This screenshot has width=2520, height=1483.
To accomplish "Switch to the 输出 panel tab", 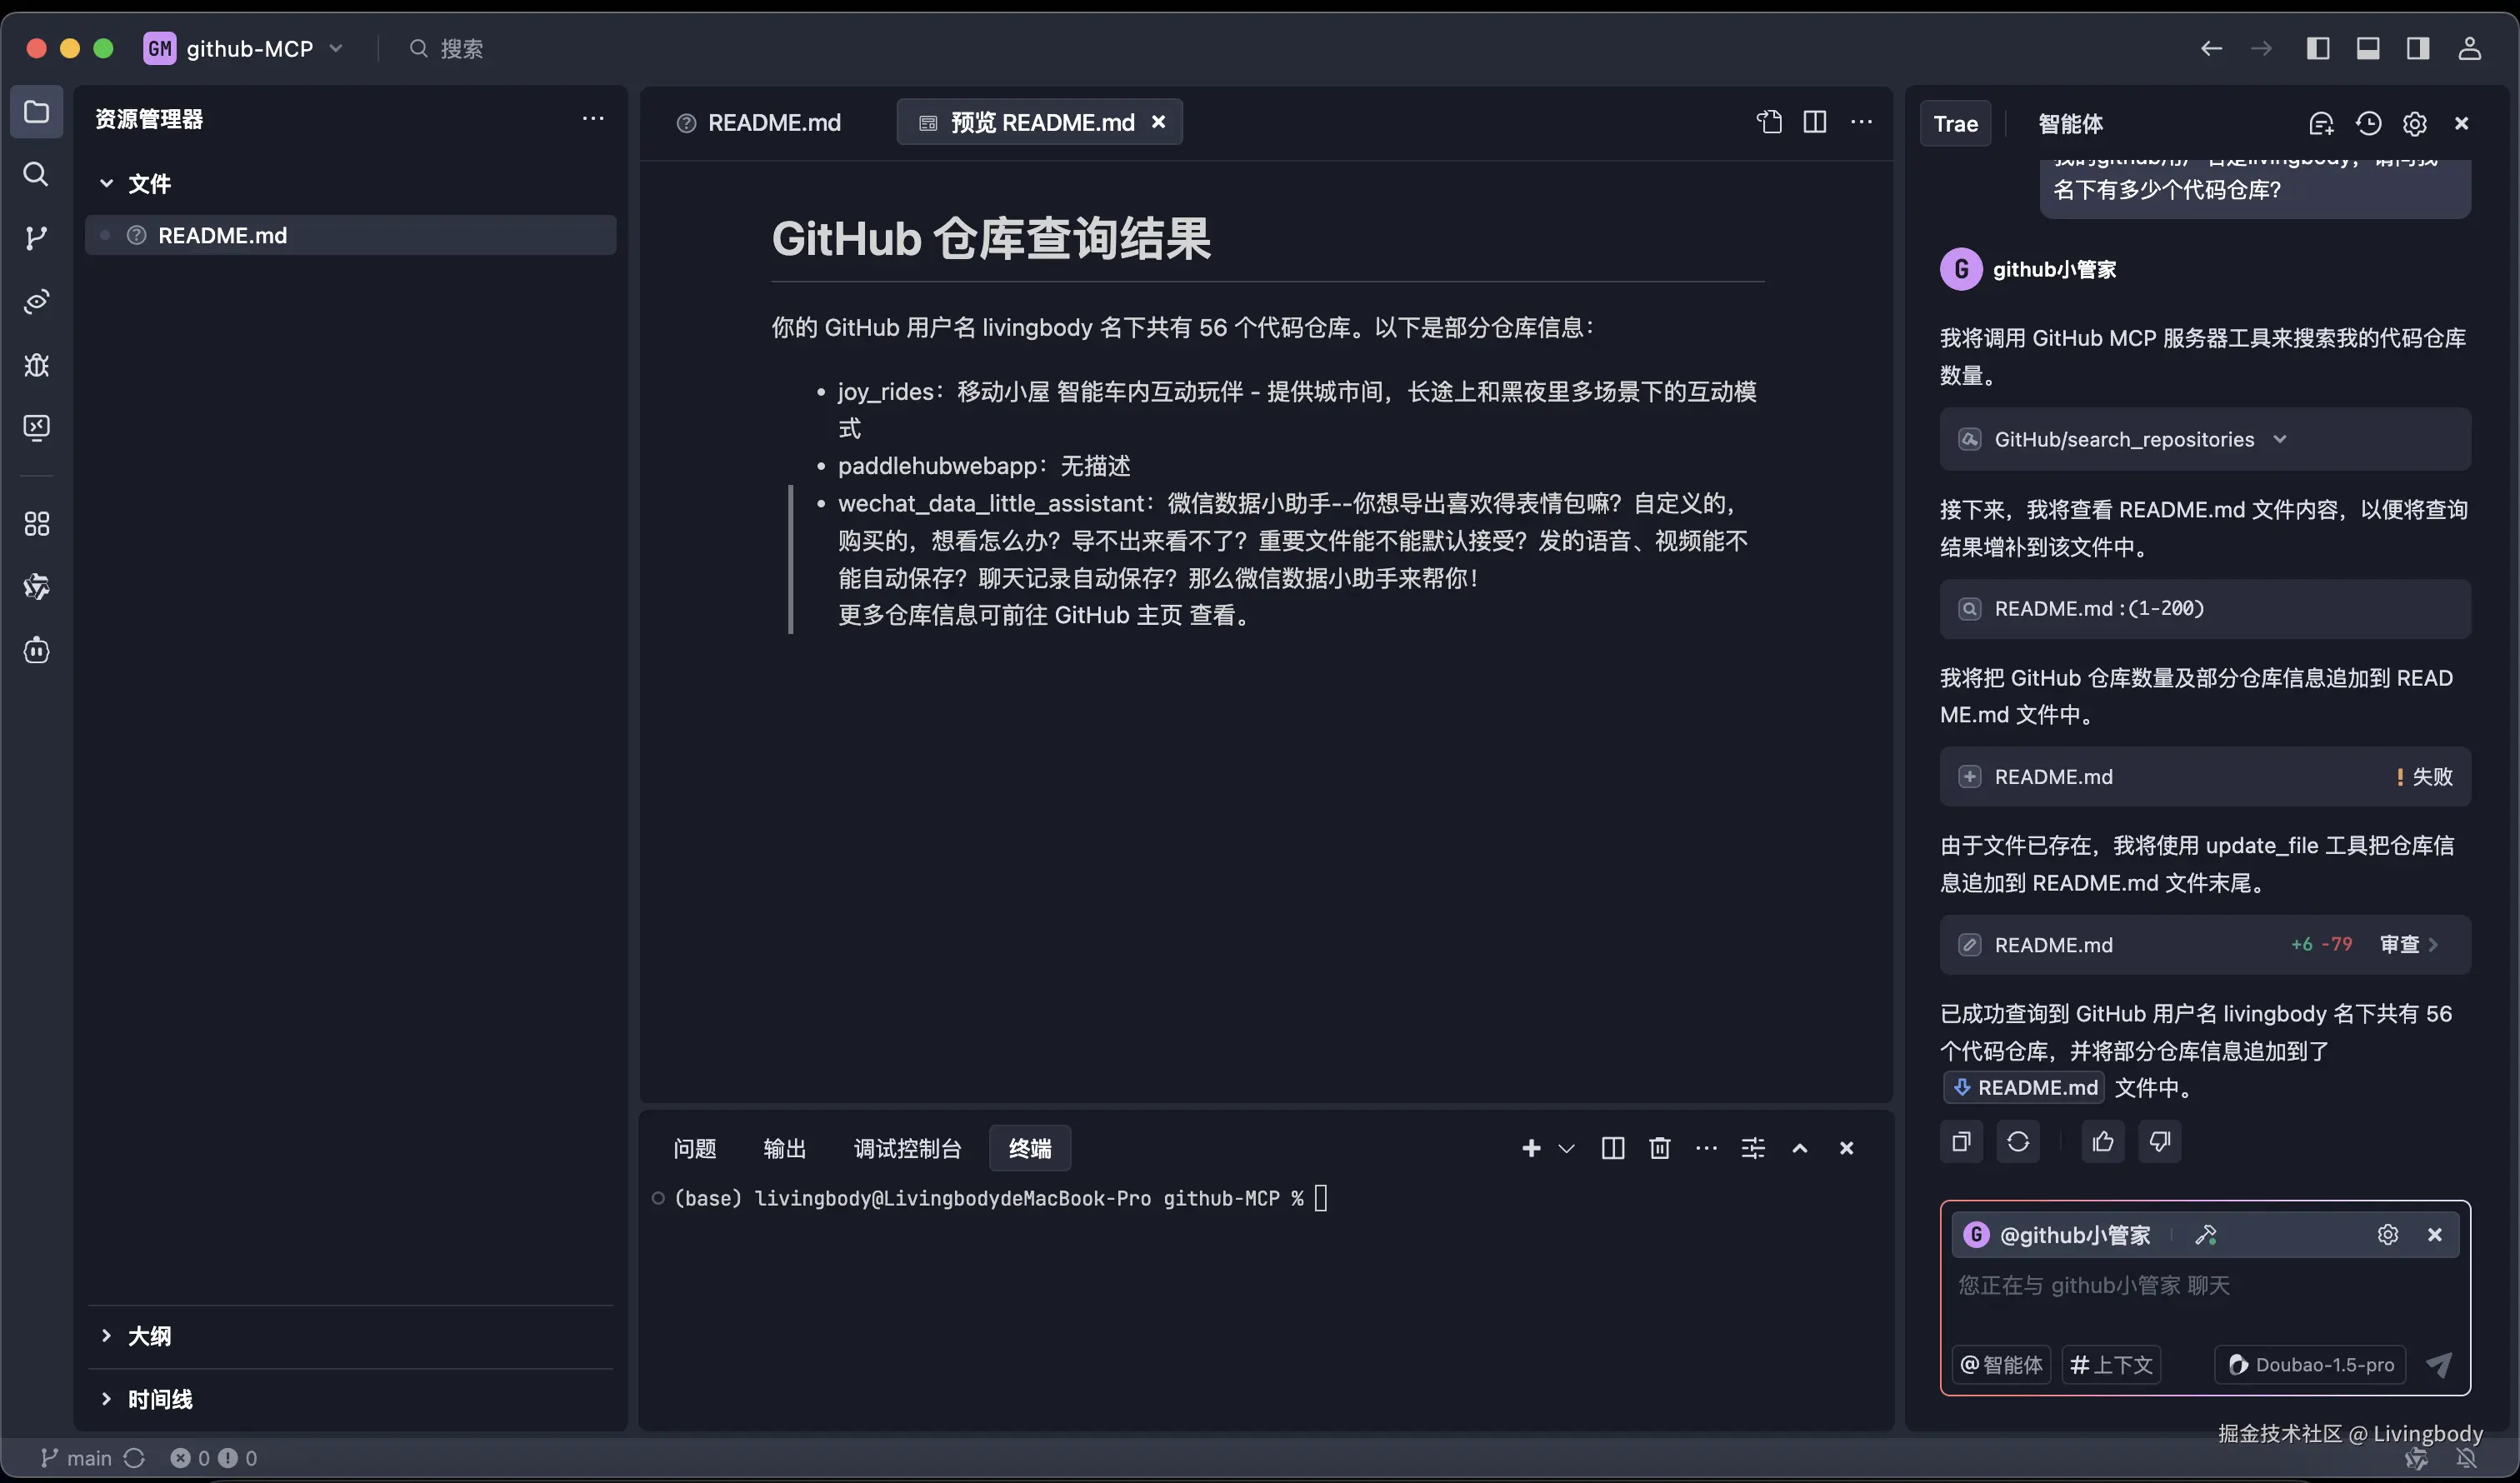I will pyautogui.click(x=785, y=1148).
